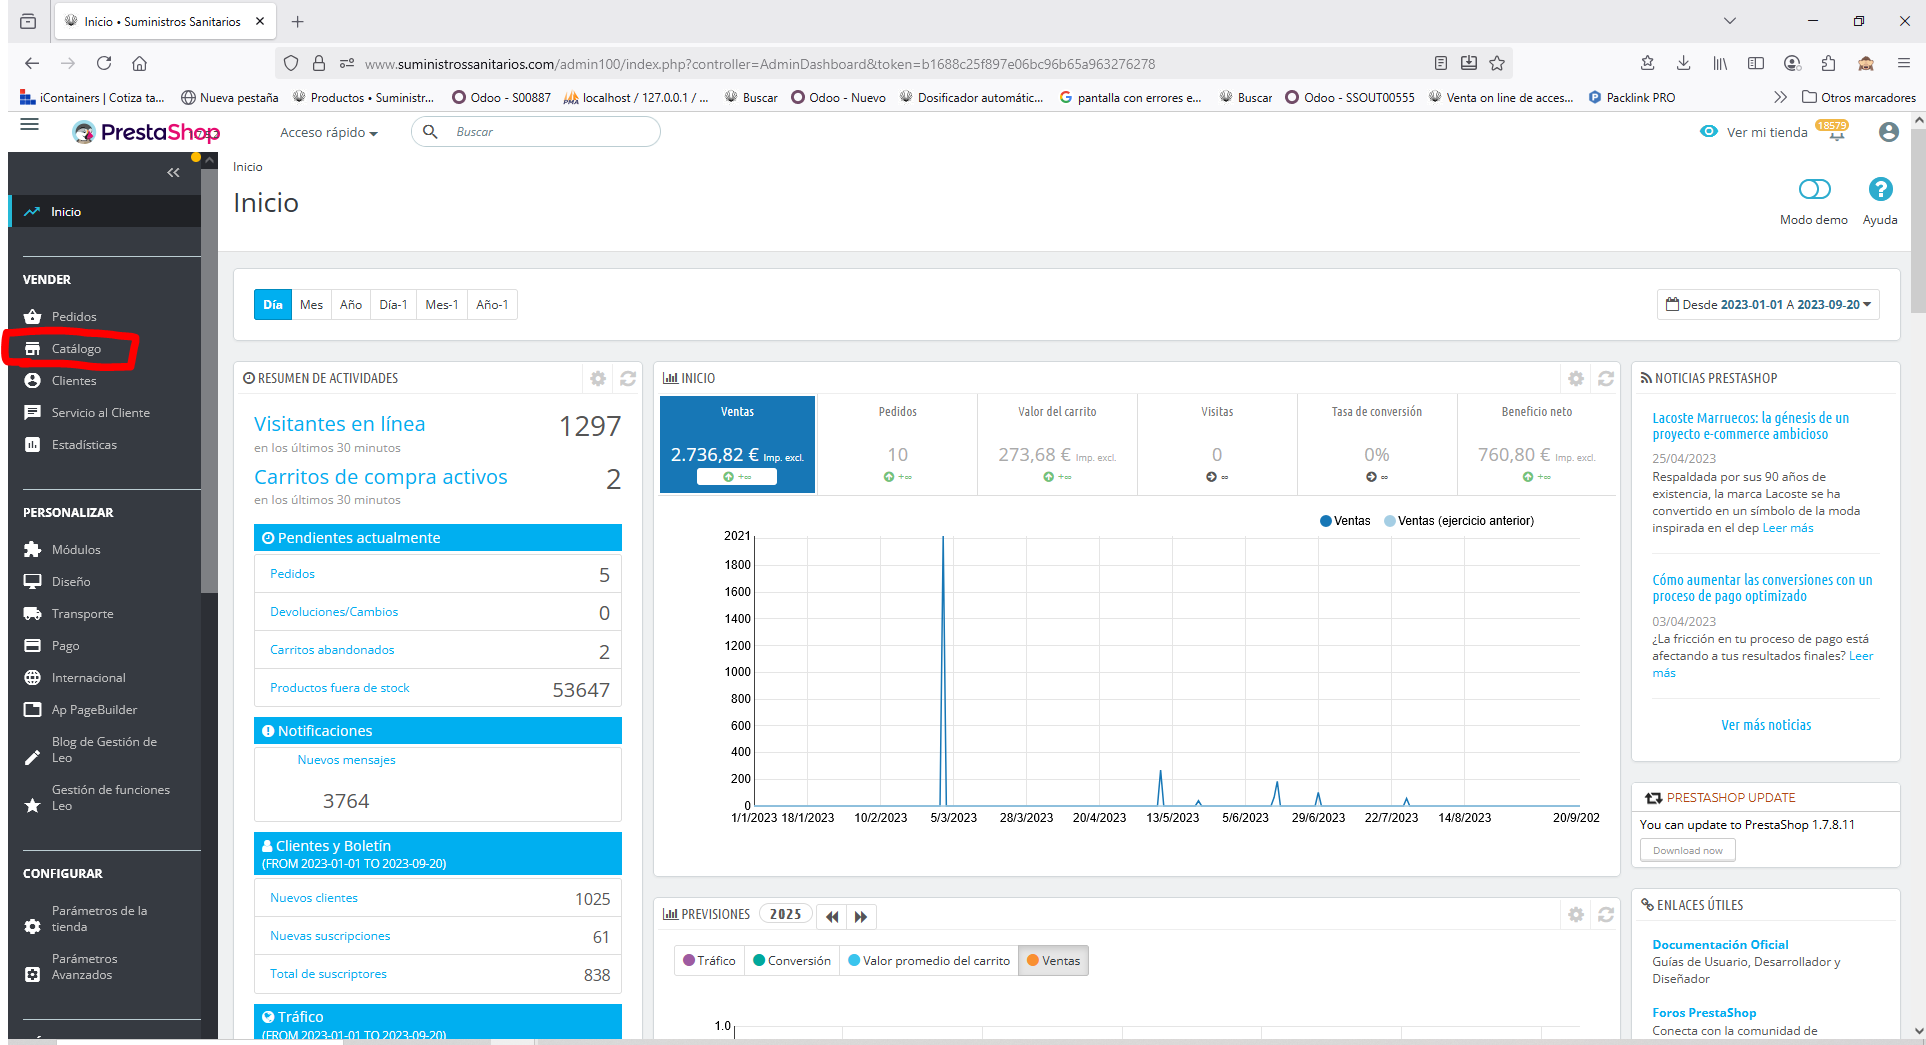Toggle the Conversión series in Previsiones
1926x1045 pixels.
pyautogui.click(x=792, y=961)
